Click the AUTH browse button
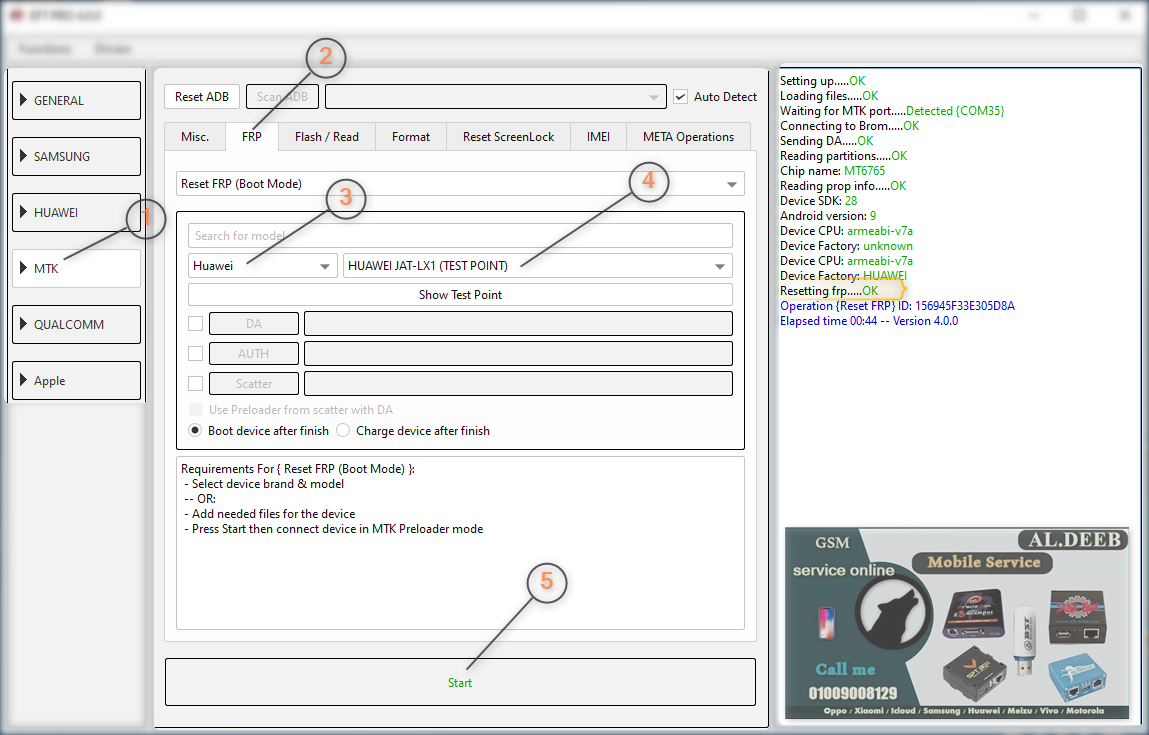The image size is (1149, 735). pyautogui.click(x=254, y=353)
